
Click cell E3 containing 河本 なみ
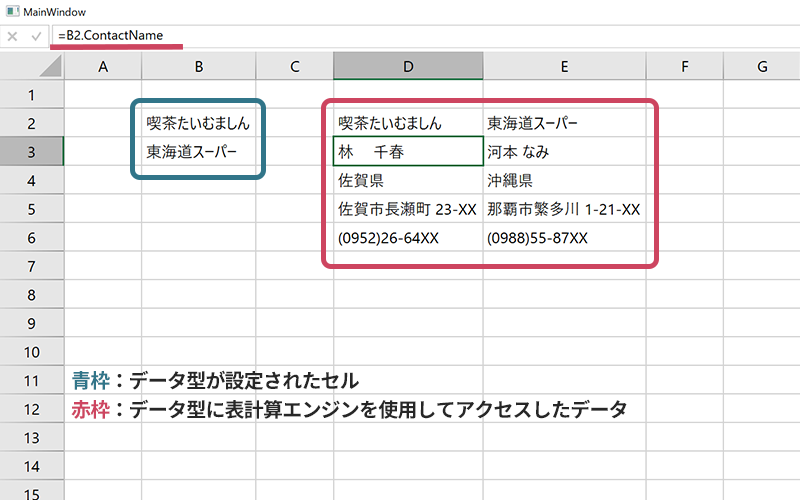click(564, 152)
